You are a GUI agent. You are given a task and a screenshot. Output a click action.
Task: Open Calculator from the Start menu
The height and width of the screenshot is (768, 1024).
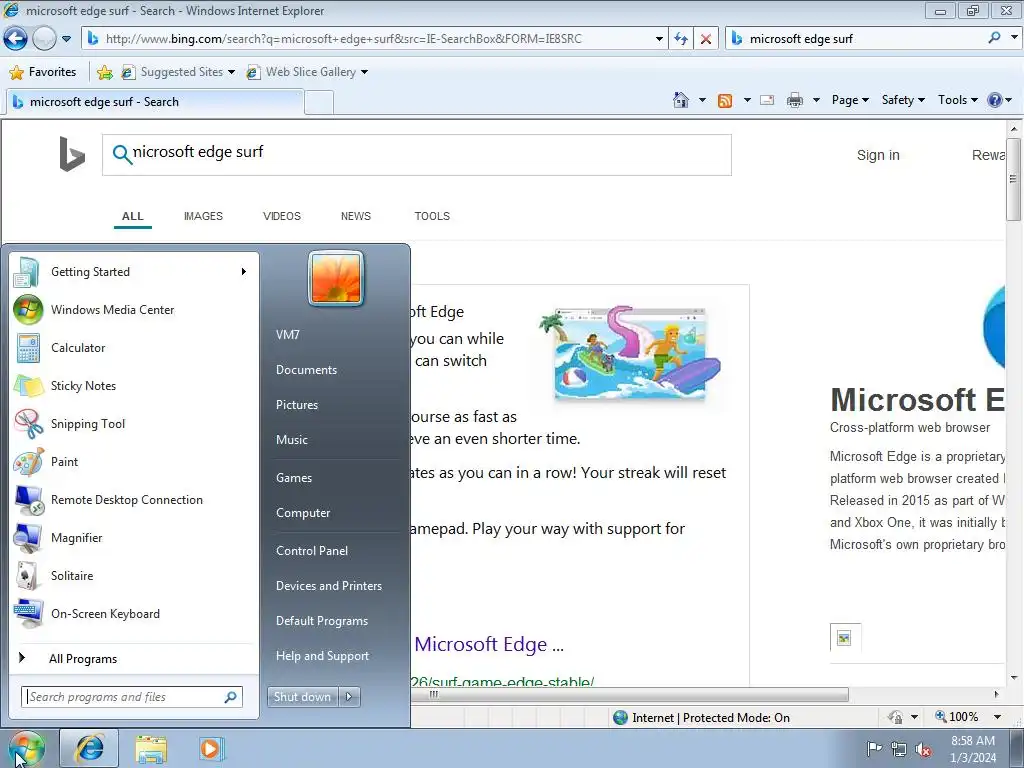[x=135, y=347]
